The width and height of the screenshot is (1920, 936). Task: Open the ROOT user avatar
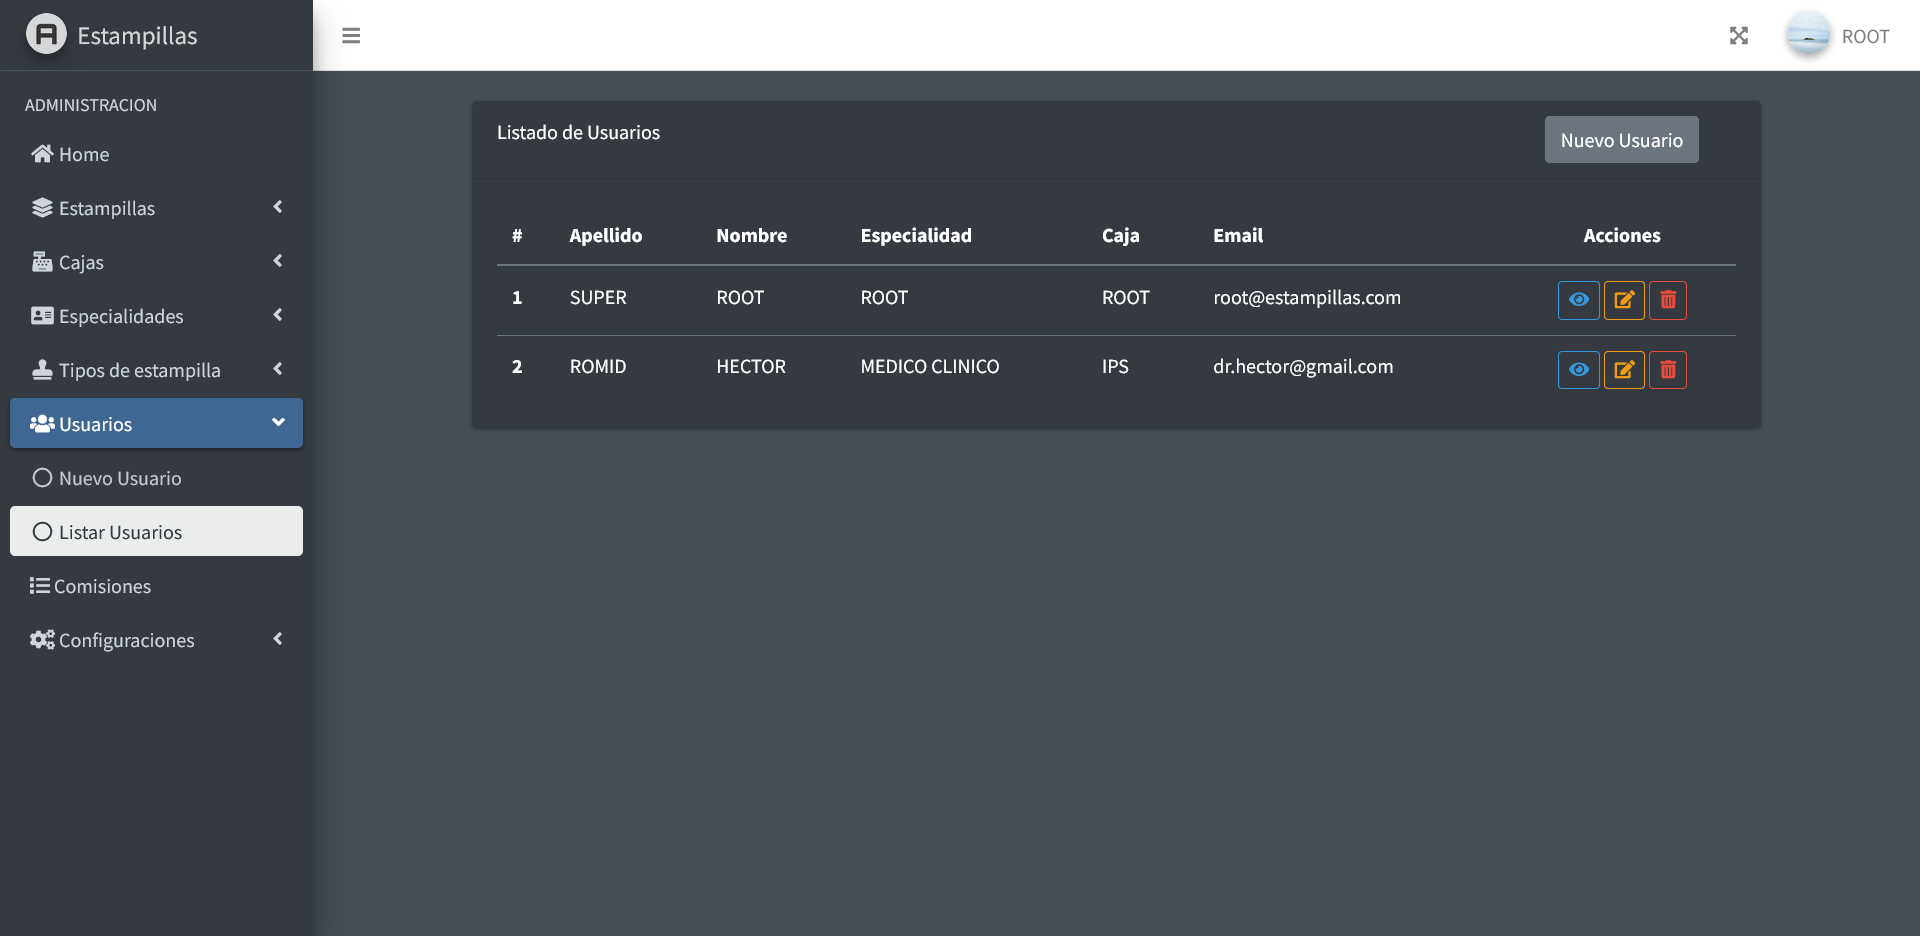1808,36
